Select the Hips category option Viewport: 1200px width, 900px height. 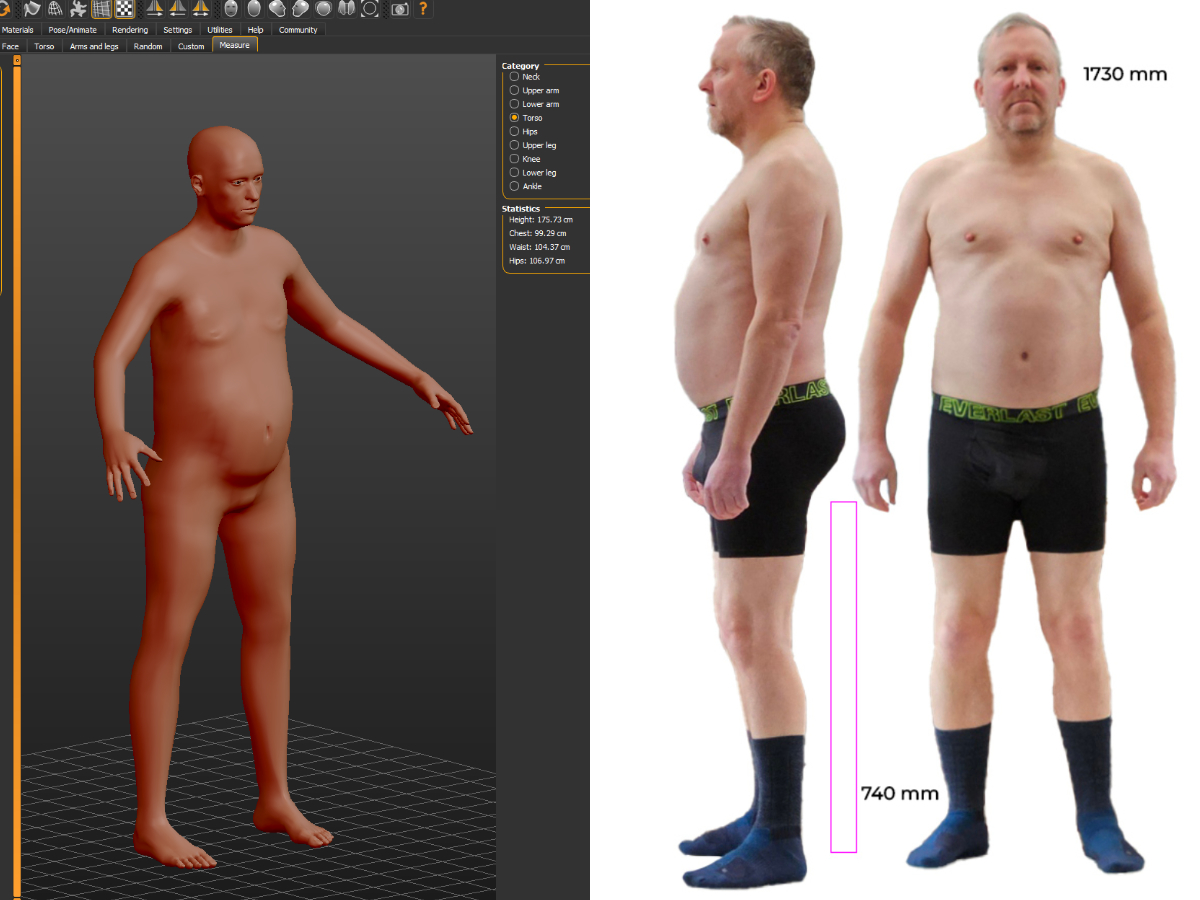tap(515, 132)
